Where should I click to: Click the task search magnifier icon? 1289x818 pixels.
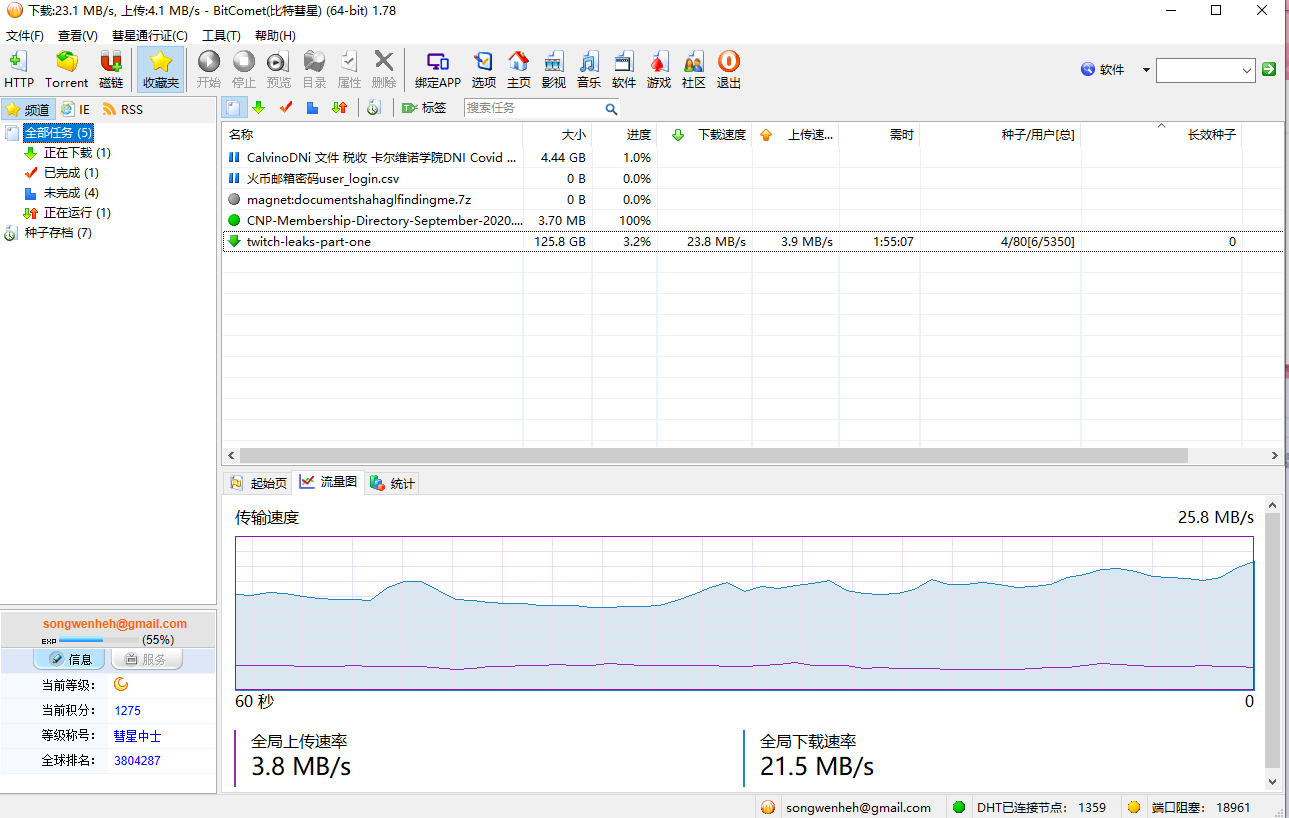[x=611, y=109]
